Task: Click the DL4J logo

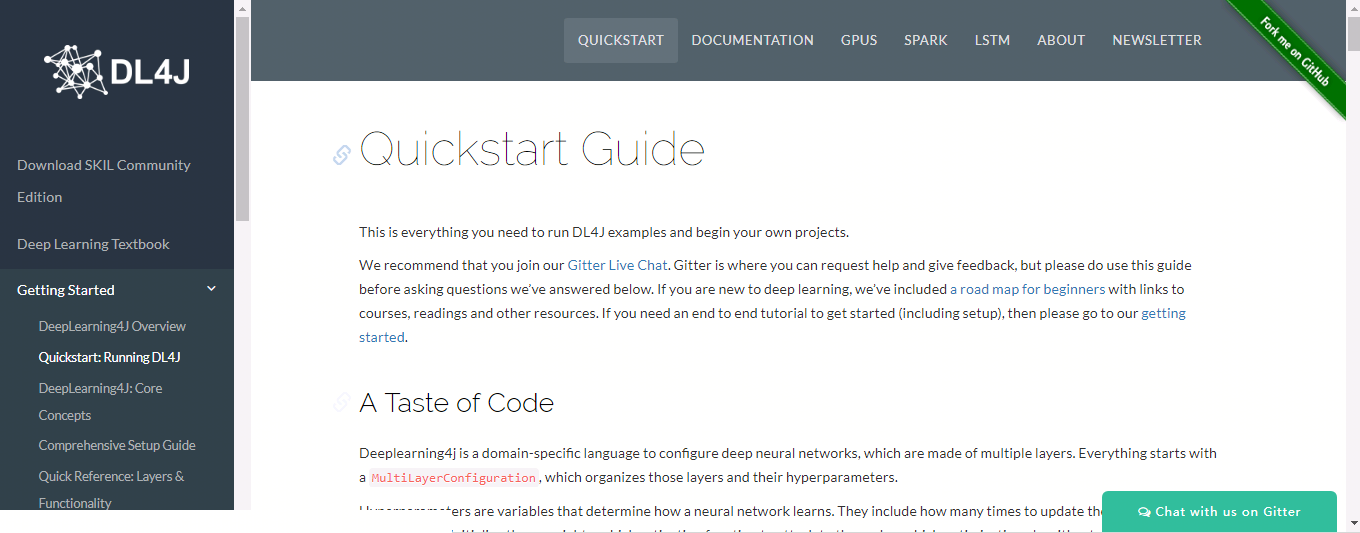Action: (x=117, y=71)
